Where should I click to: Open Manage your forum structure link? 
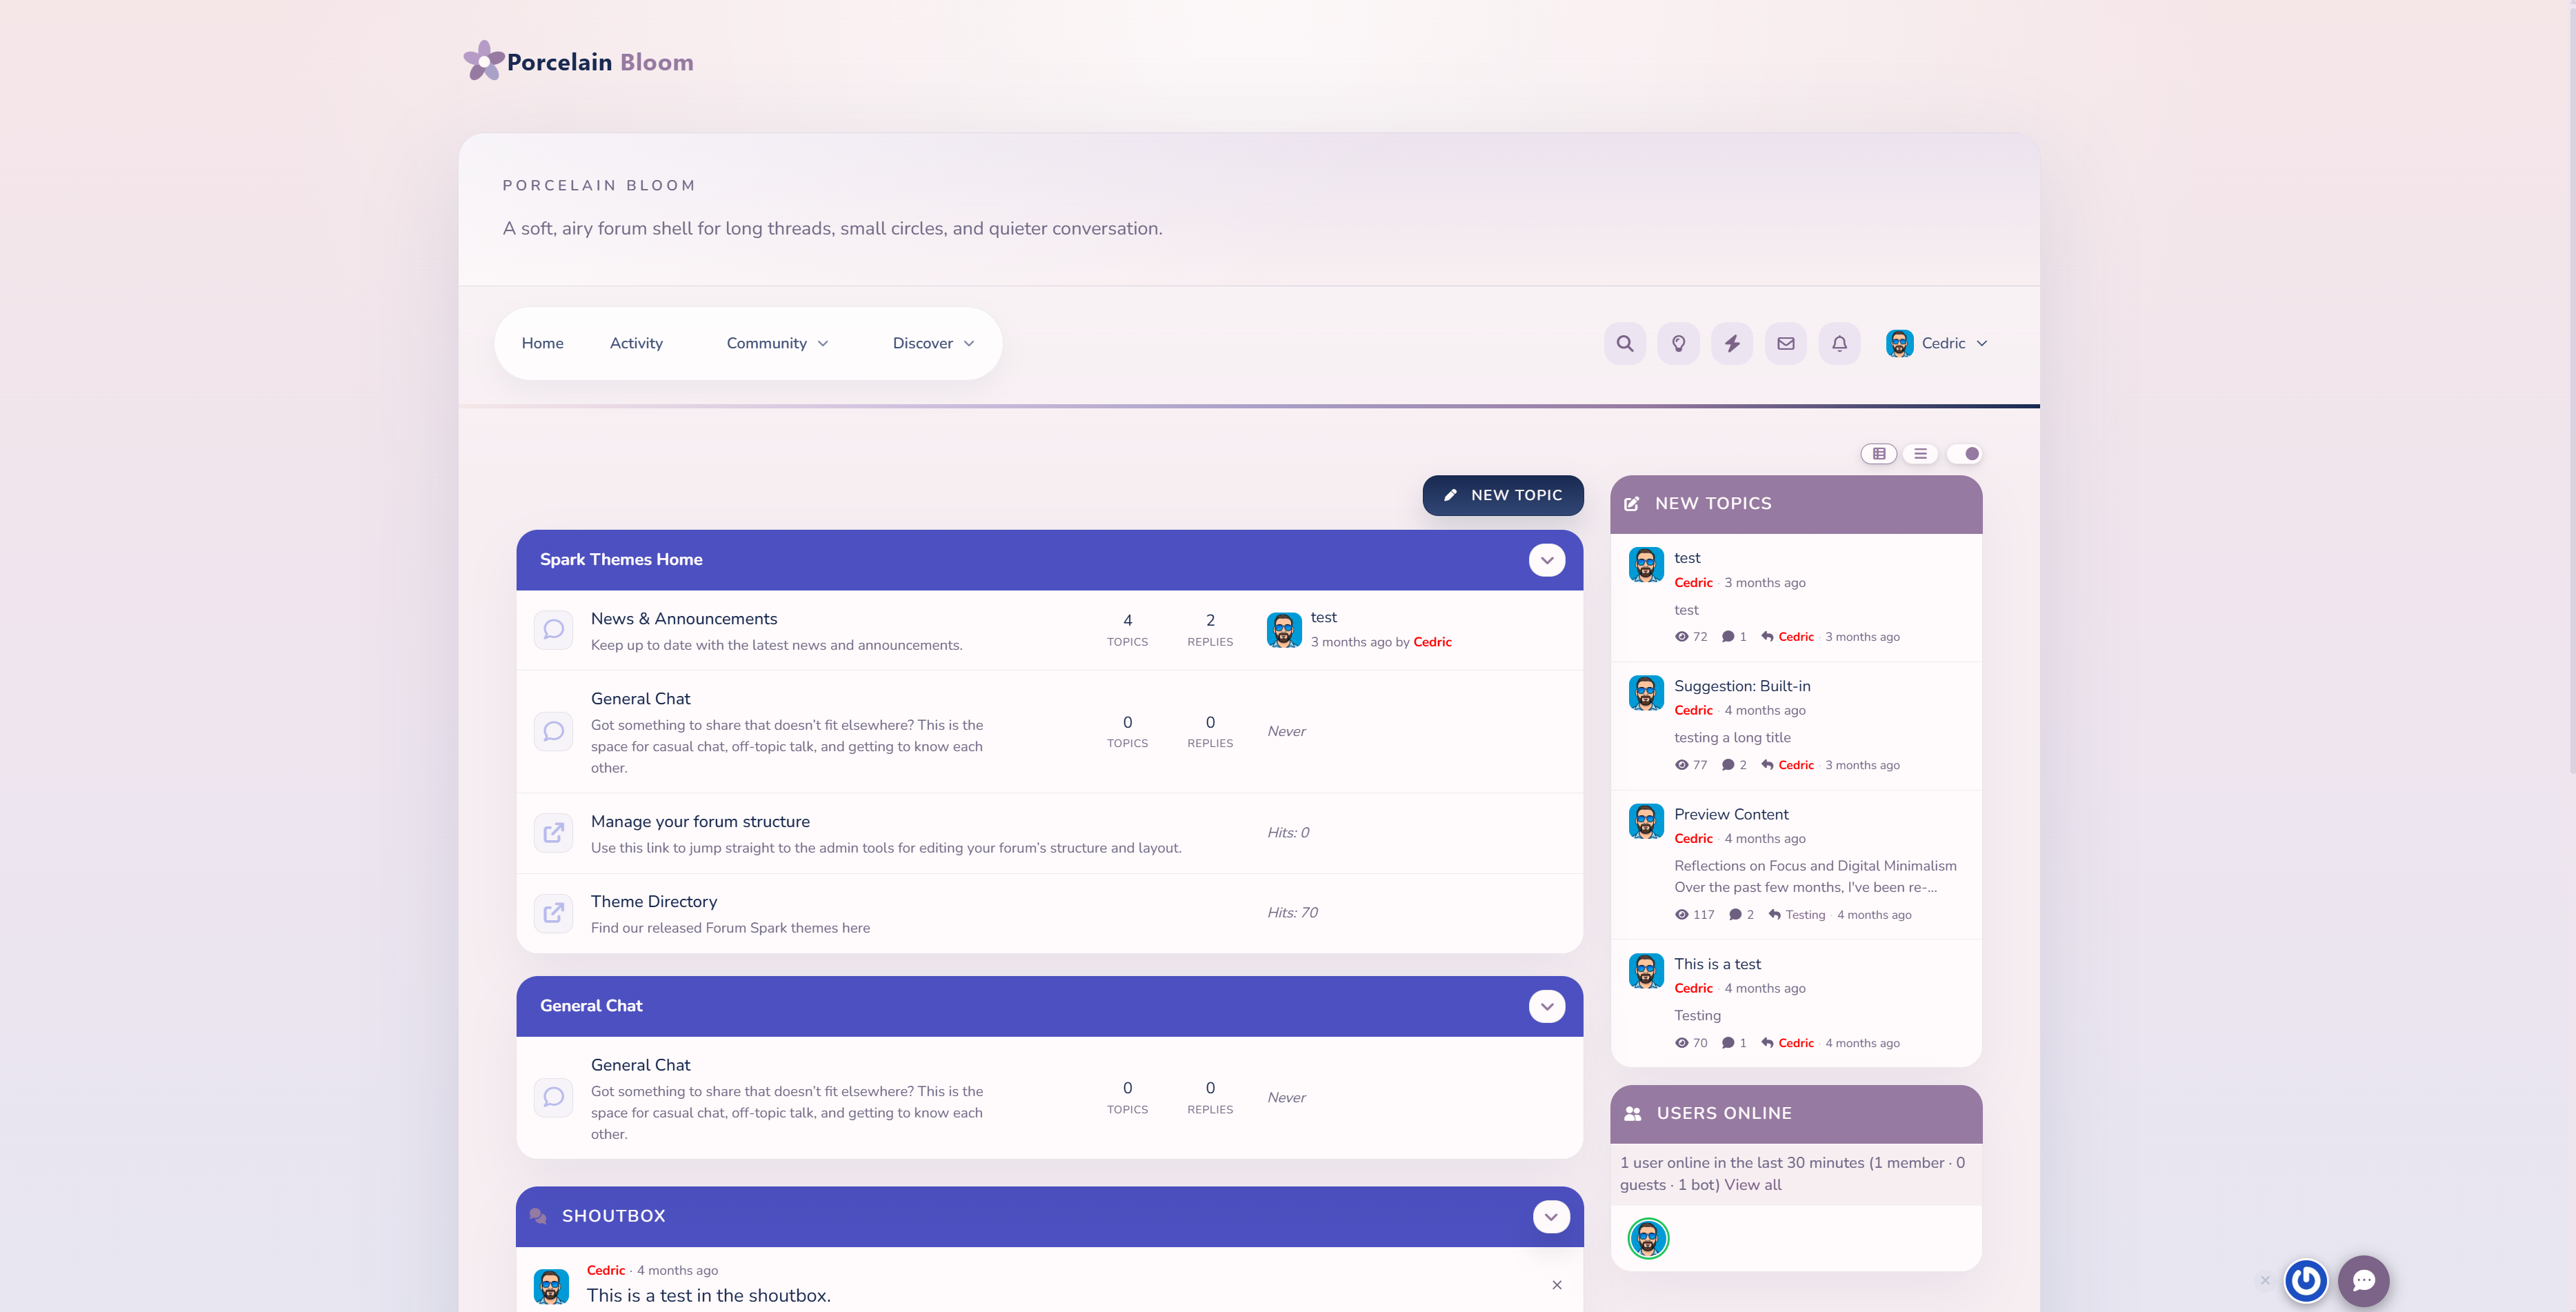(x=700, y=822)
